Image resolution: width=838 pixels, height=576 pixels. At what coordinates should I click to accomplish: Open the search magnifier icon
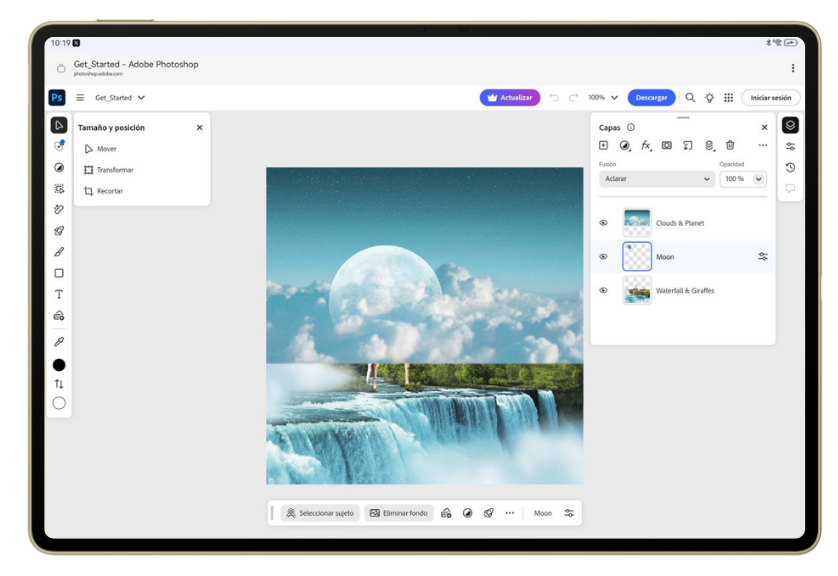coord(690,98)
